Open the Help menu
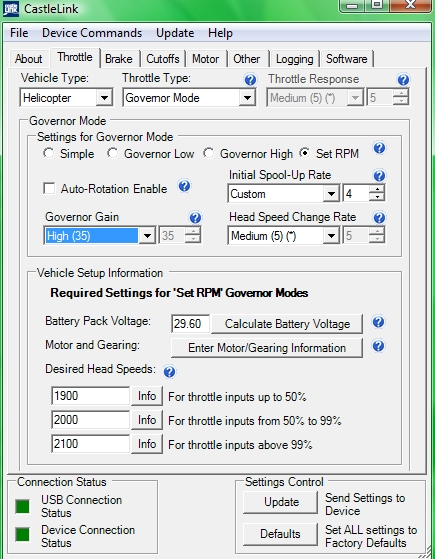The height and width of the screenshot is (559, 435). coord(220,33)
